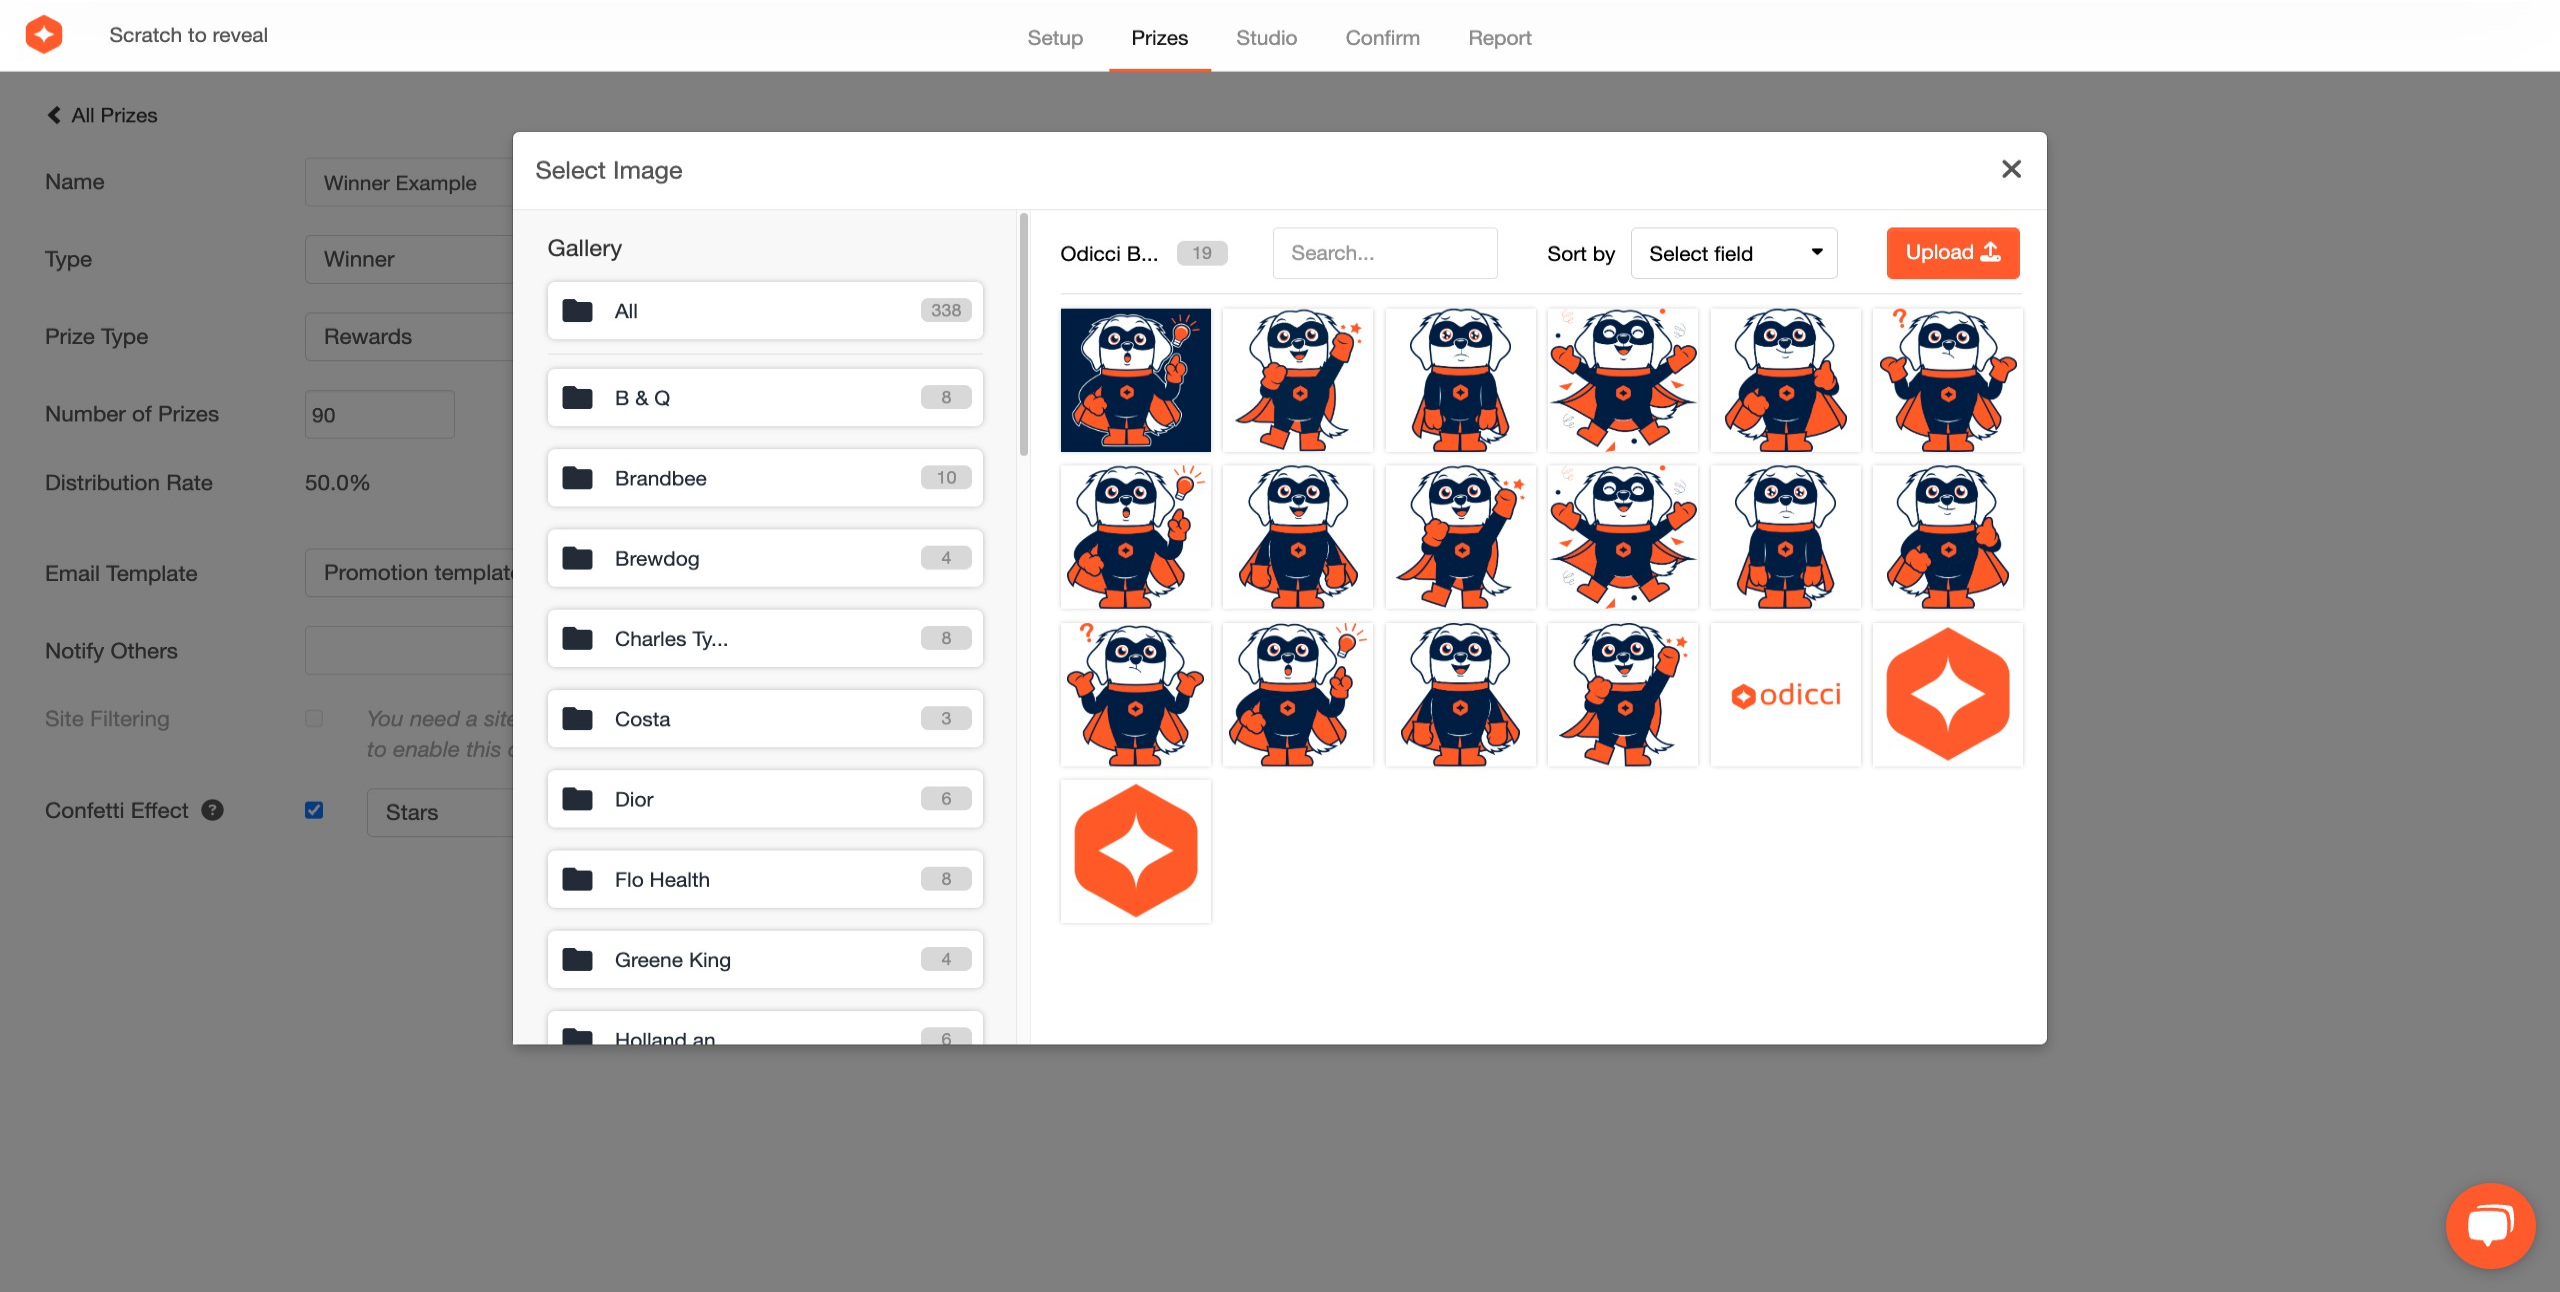
Task: Open the Stars confetti style dropdown
Action: coord(440,812)
